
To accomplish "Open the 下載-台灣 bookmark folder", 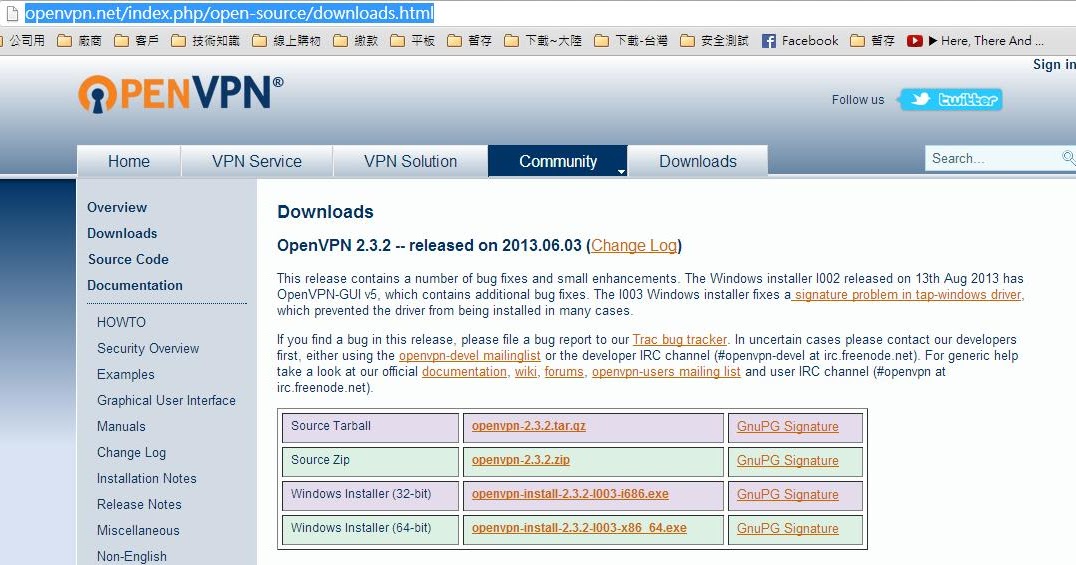I will click(631, 41).
